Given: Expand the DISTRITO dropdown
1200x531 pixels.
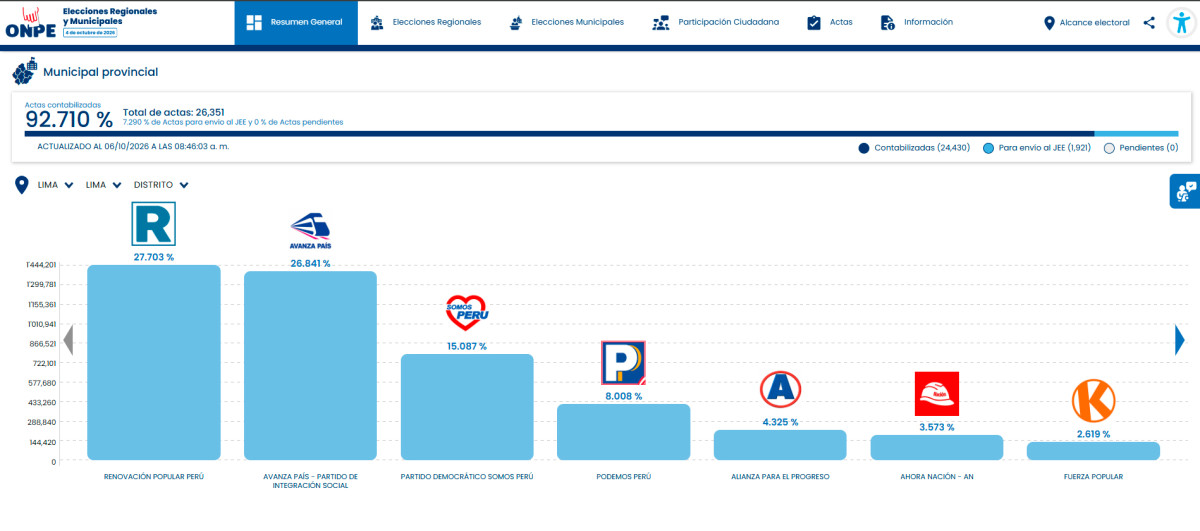Looking at the screenshot, I should pyautogui.click(x=161, y=185).
